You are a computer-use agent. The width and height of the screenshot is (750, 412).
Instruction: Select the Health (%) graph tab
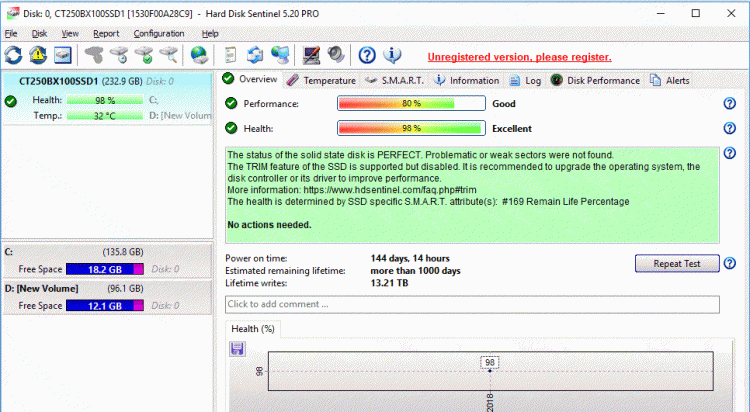253,329
